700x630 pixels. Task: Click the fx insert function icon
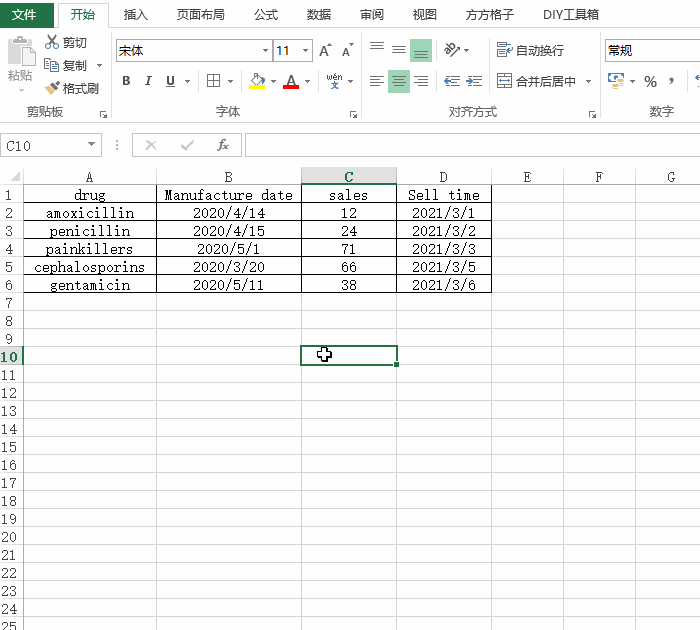click(223, 145)
